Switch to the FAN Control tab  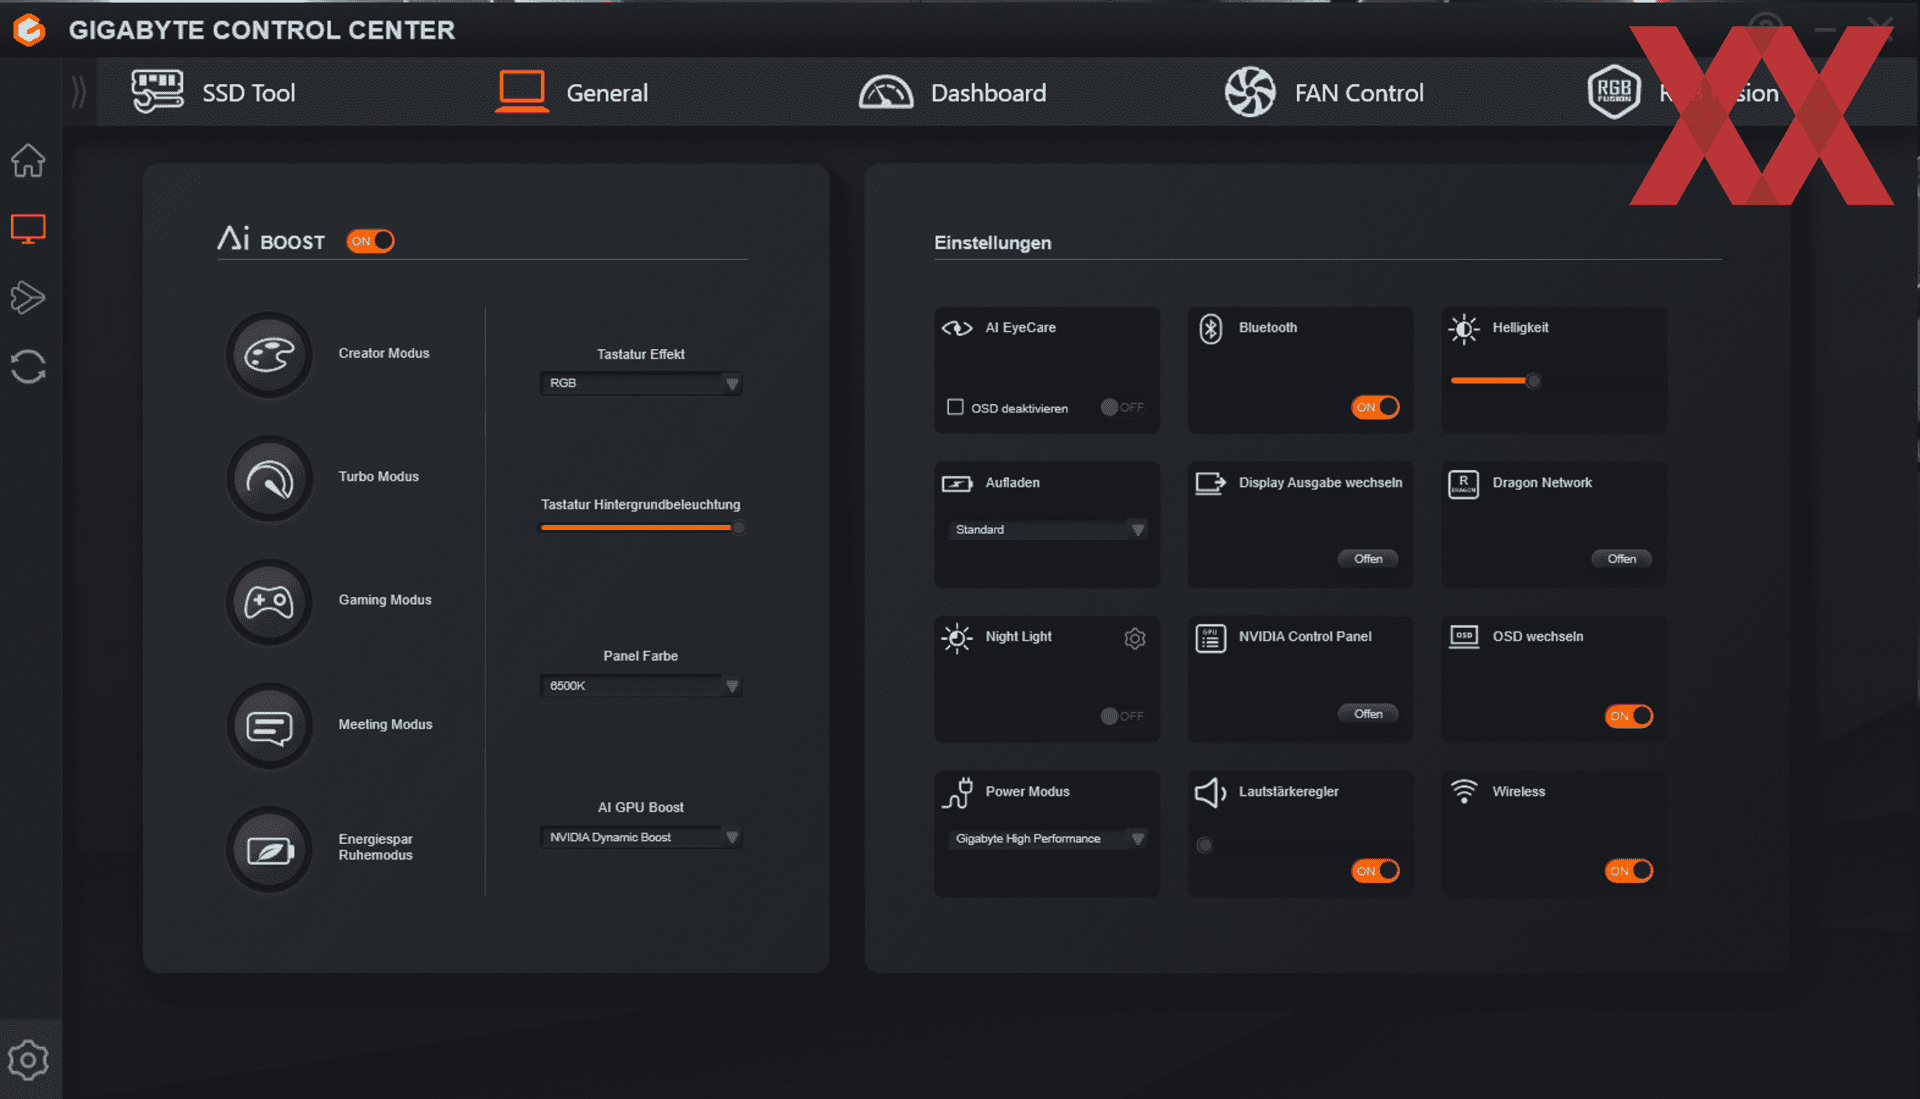coord(1324,92)
